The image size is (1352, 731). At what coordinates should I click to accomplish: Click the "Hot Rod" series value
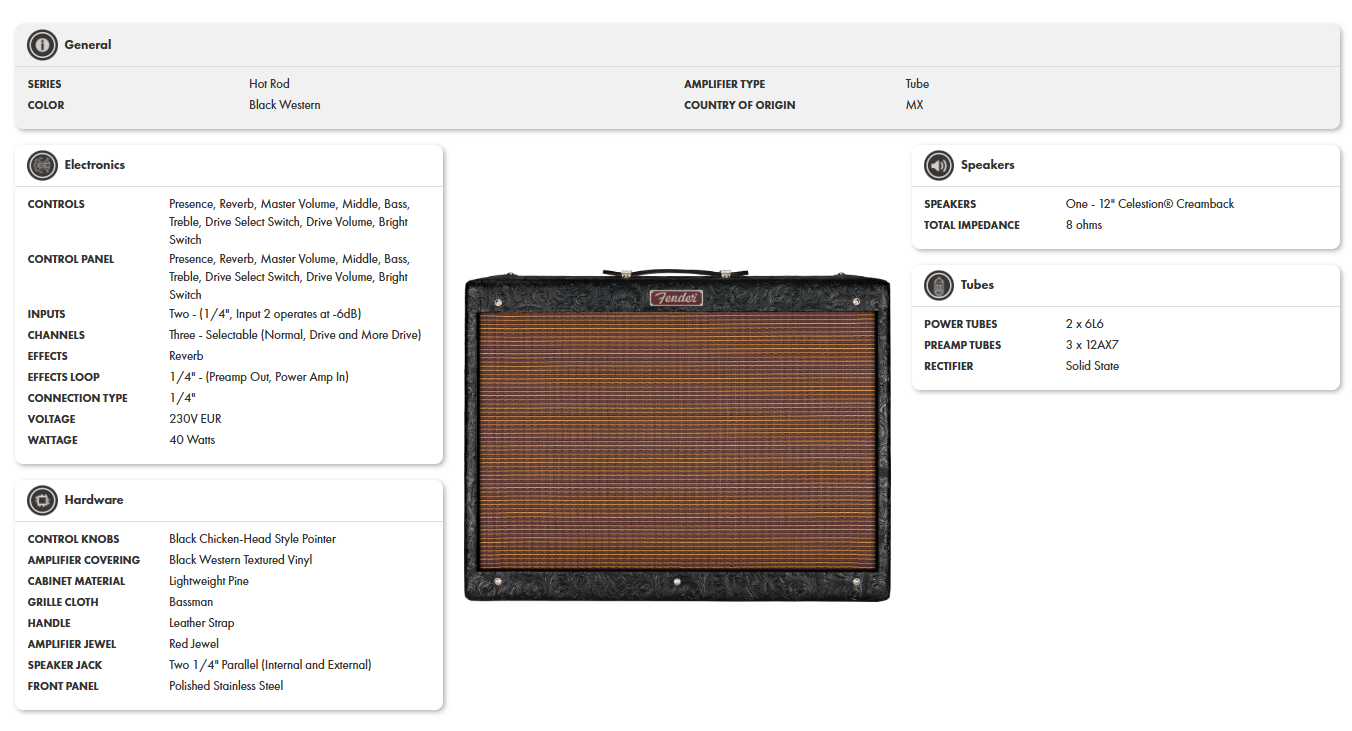(x=269, y=84)
